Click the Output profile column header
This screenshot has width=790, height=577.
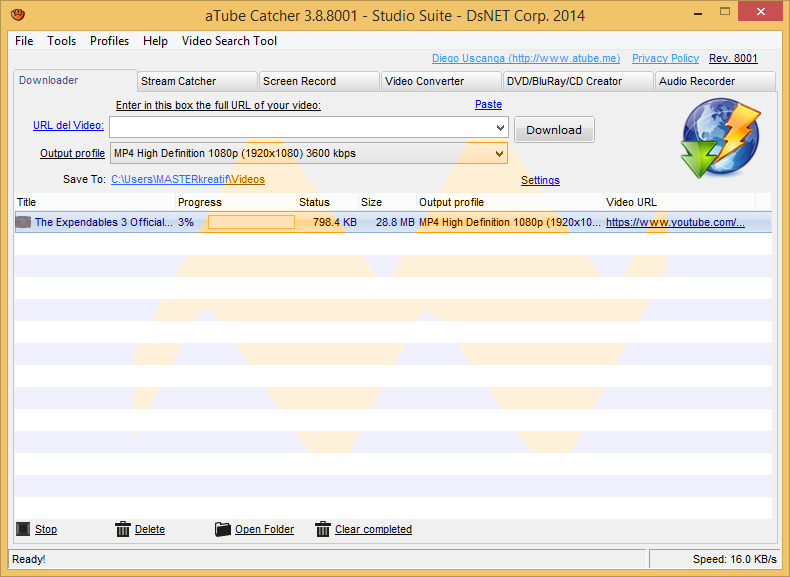tap(510, 202)
